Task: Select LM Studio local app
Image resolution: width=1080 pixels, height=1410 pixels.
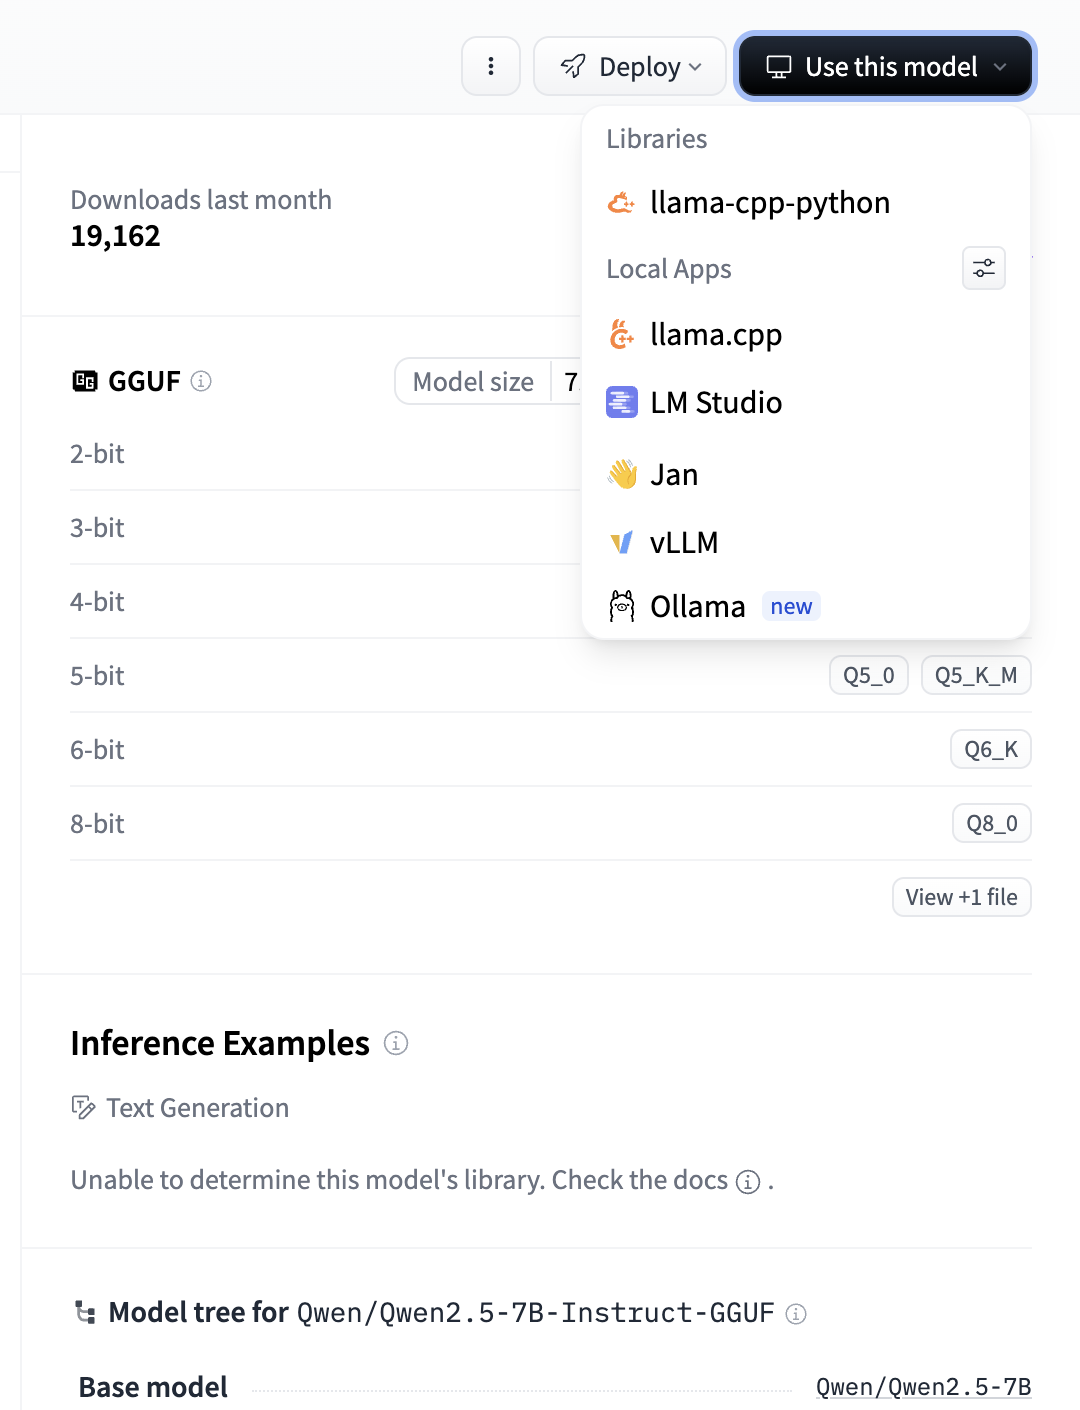Action: pyautogui.click(x=715, y=403)
